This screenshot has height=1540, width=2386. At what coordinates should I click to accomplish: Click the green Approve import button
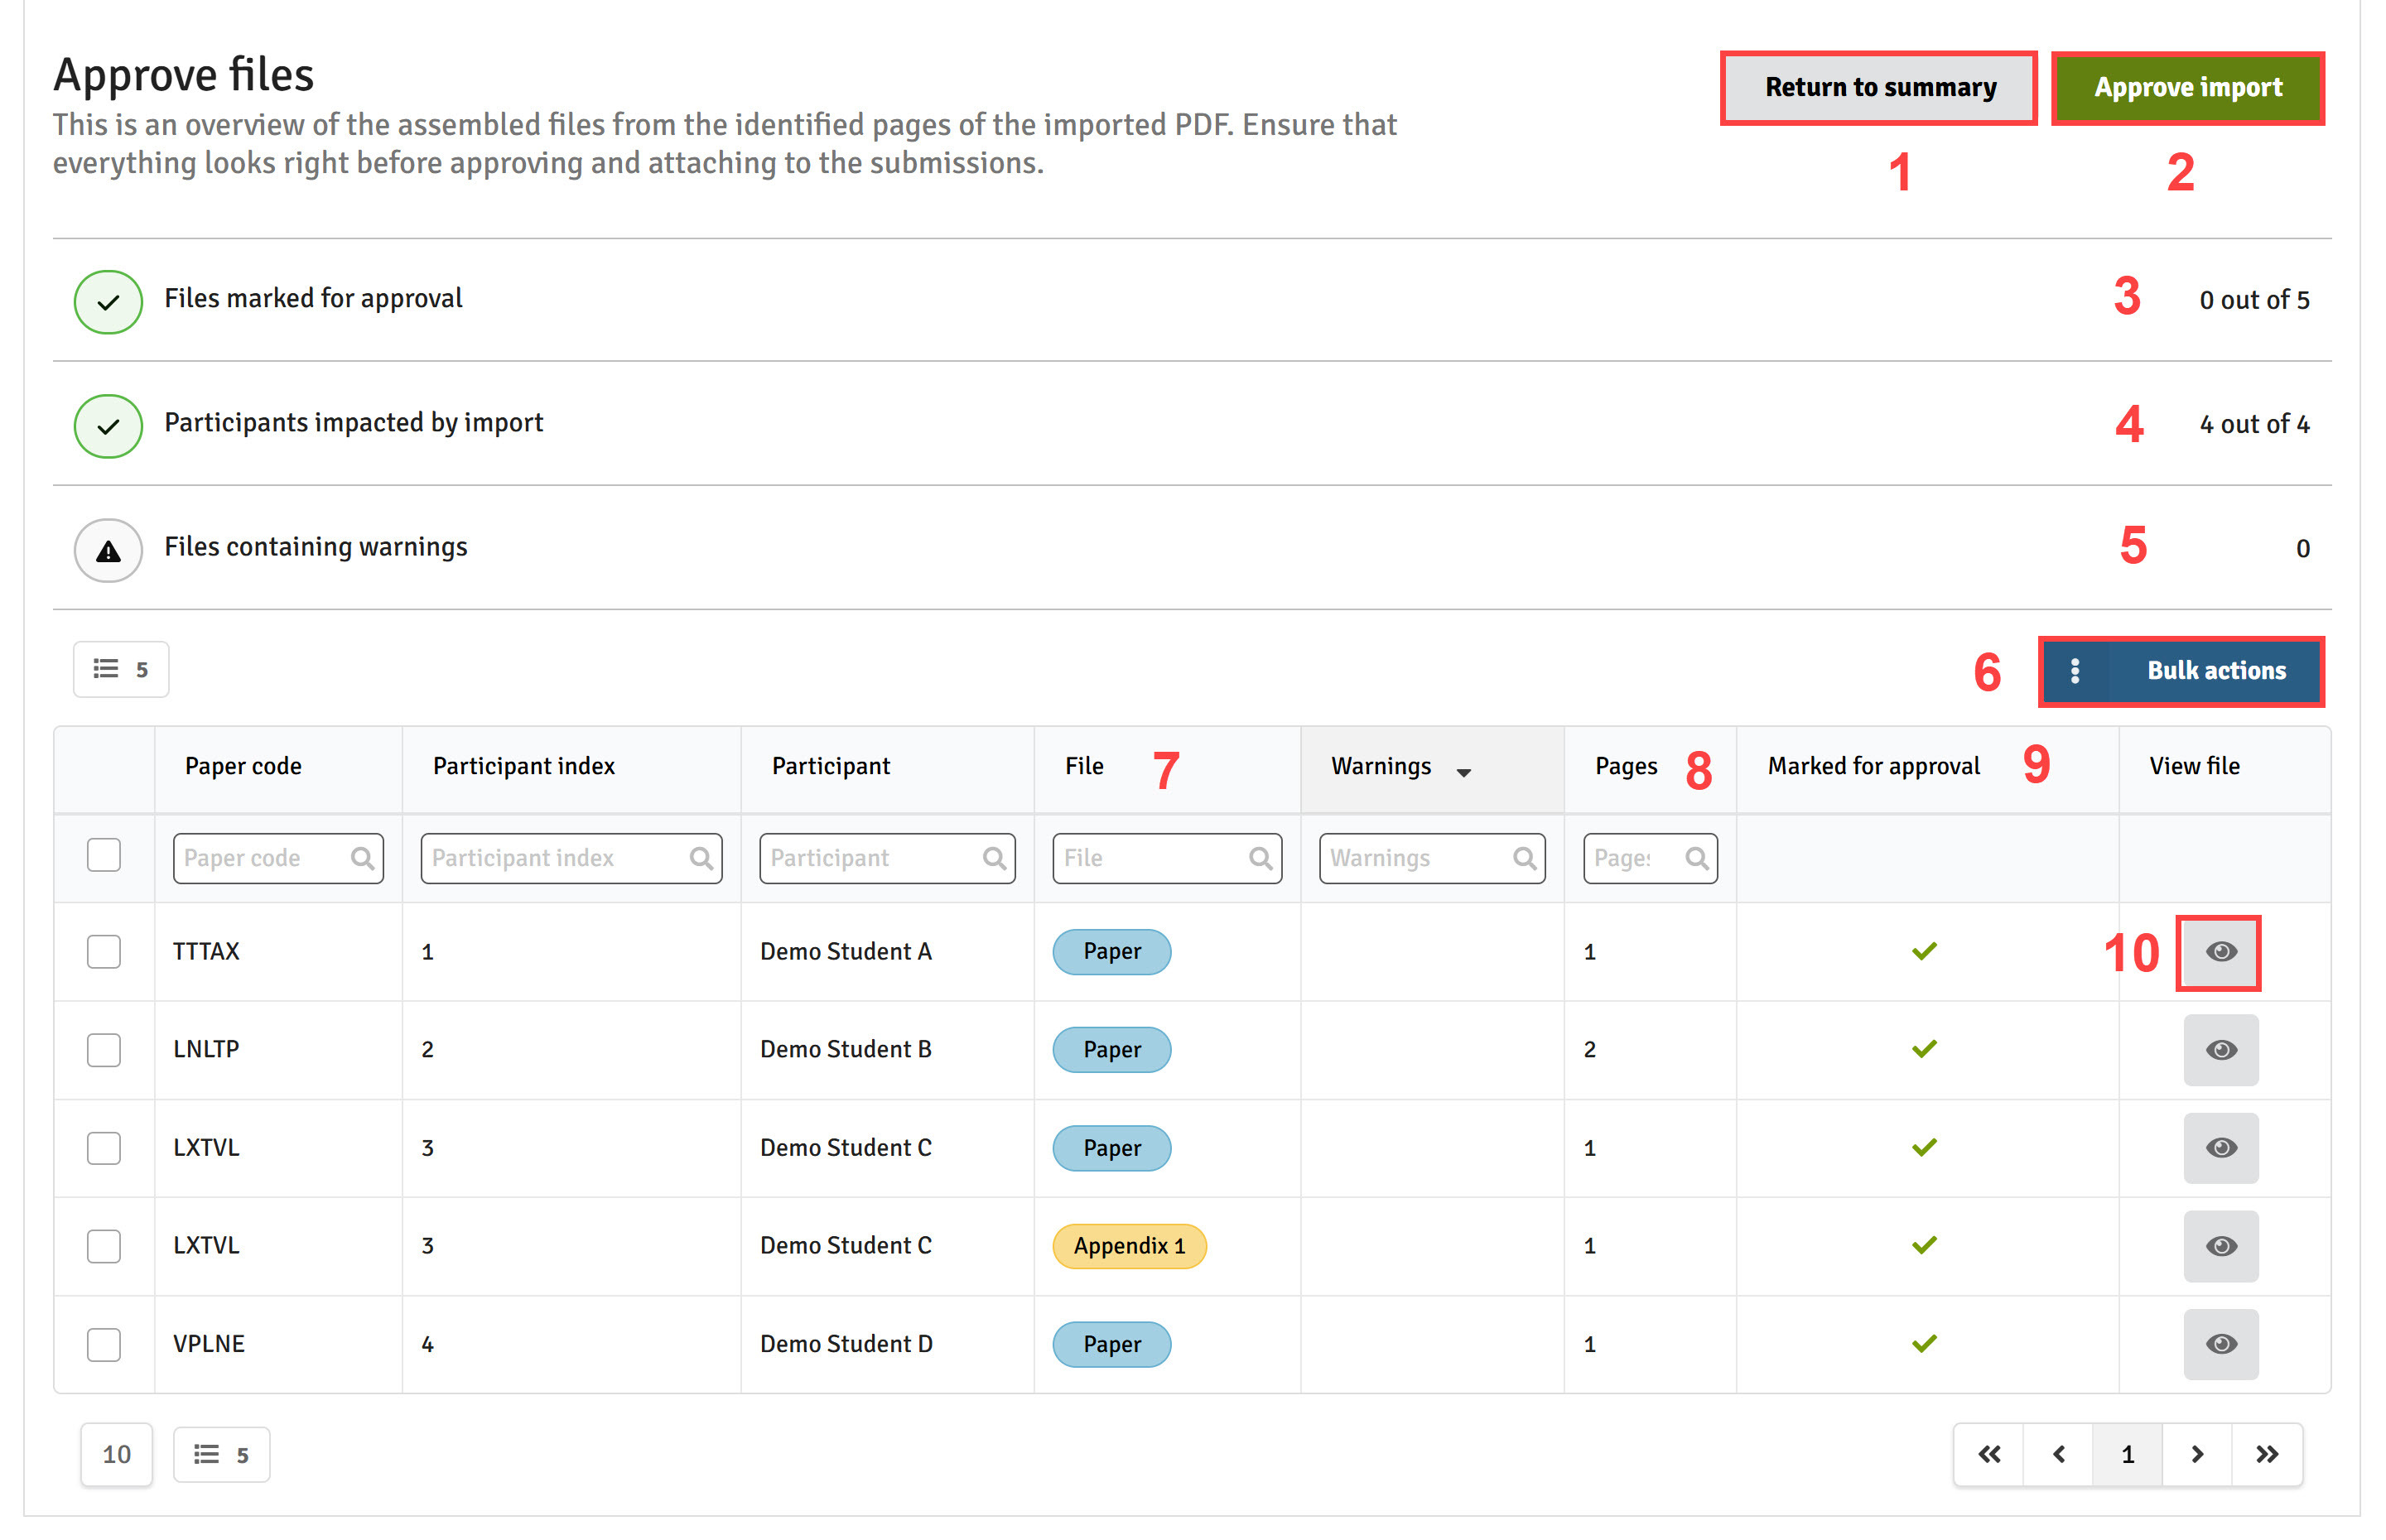point(2187,88)
